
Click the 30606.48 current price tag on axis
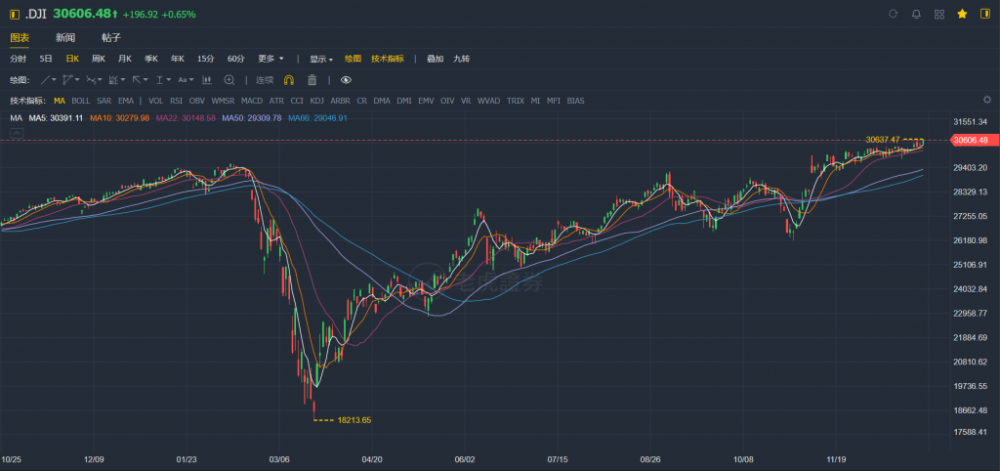[x=968, y=141]
